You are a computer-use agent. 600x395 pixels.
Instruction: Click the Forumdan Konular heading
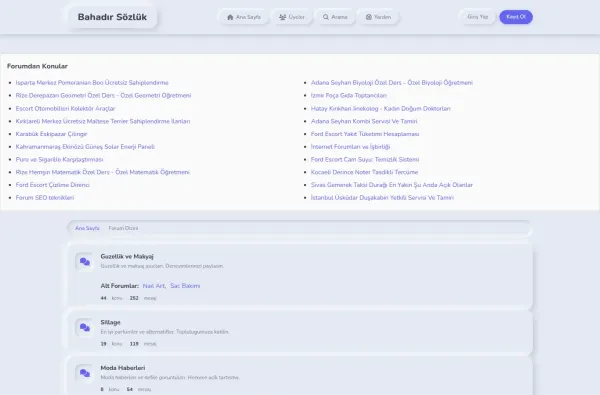(x=38, y=66)
